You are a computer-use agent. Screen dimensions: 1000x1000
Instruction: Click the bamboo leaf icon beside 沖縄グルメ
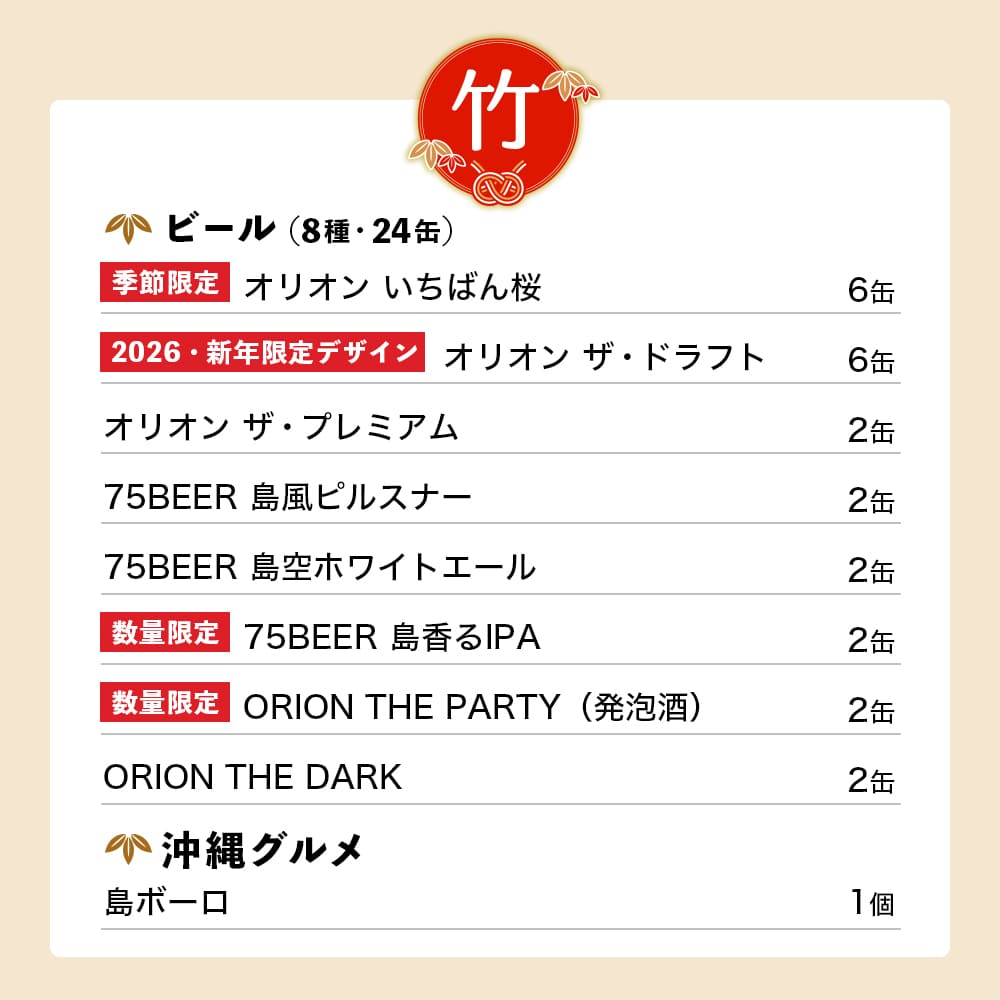[128, 849]
